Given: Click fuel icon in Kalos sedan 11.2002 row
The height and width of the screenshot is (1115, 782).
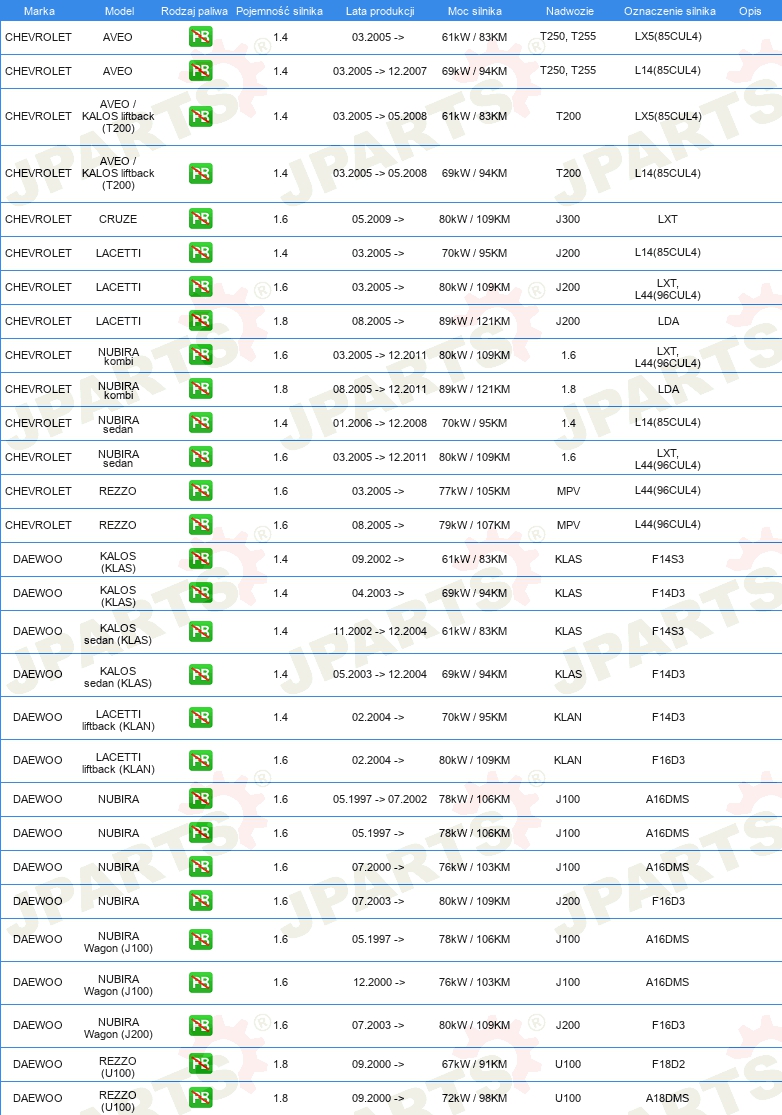Looking at the screenshot, I should pos(200,631).
